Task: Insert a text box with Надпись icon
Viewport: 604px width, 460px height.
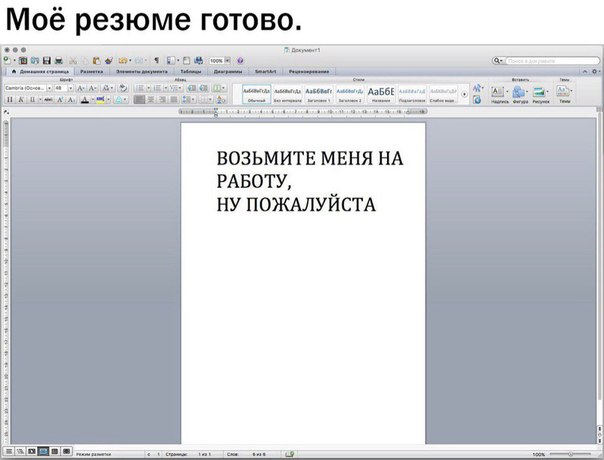Action: [x=498, y=93]
